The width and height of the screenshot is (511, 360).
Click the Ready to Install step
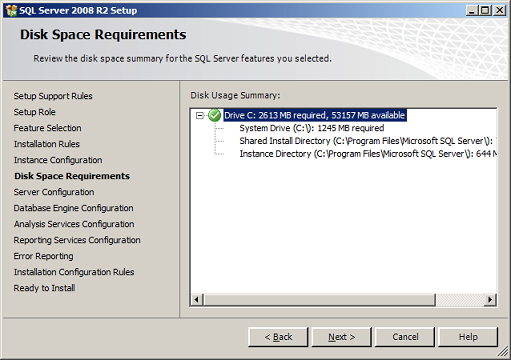pos(44,288)
